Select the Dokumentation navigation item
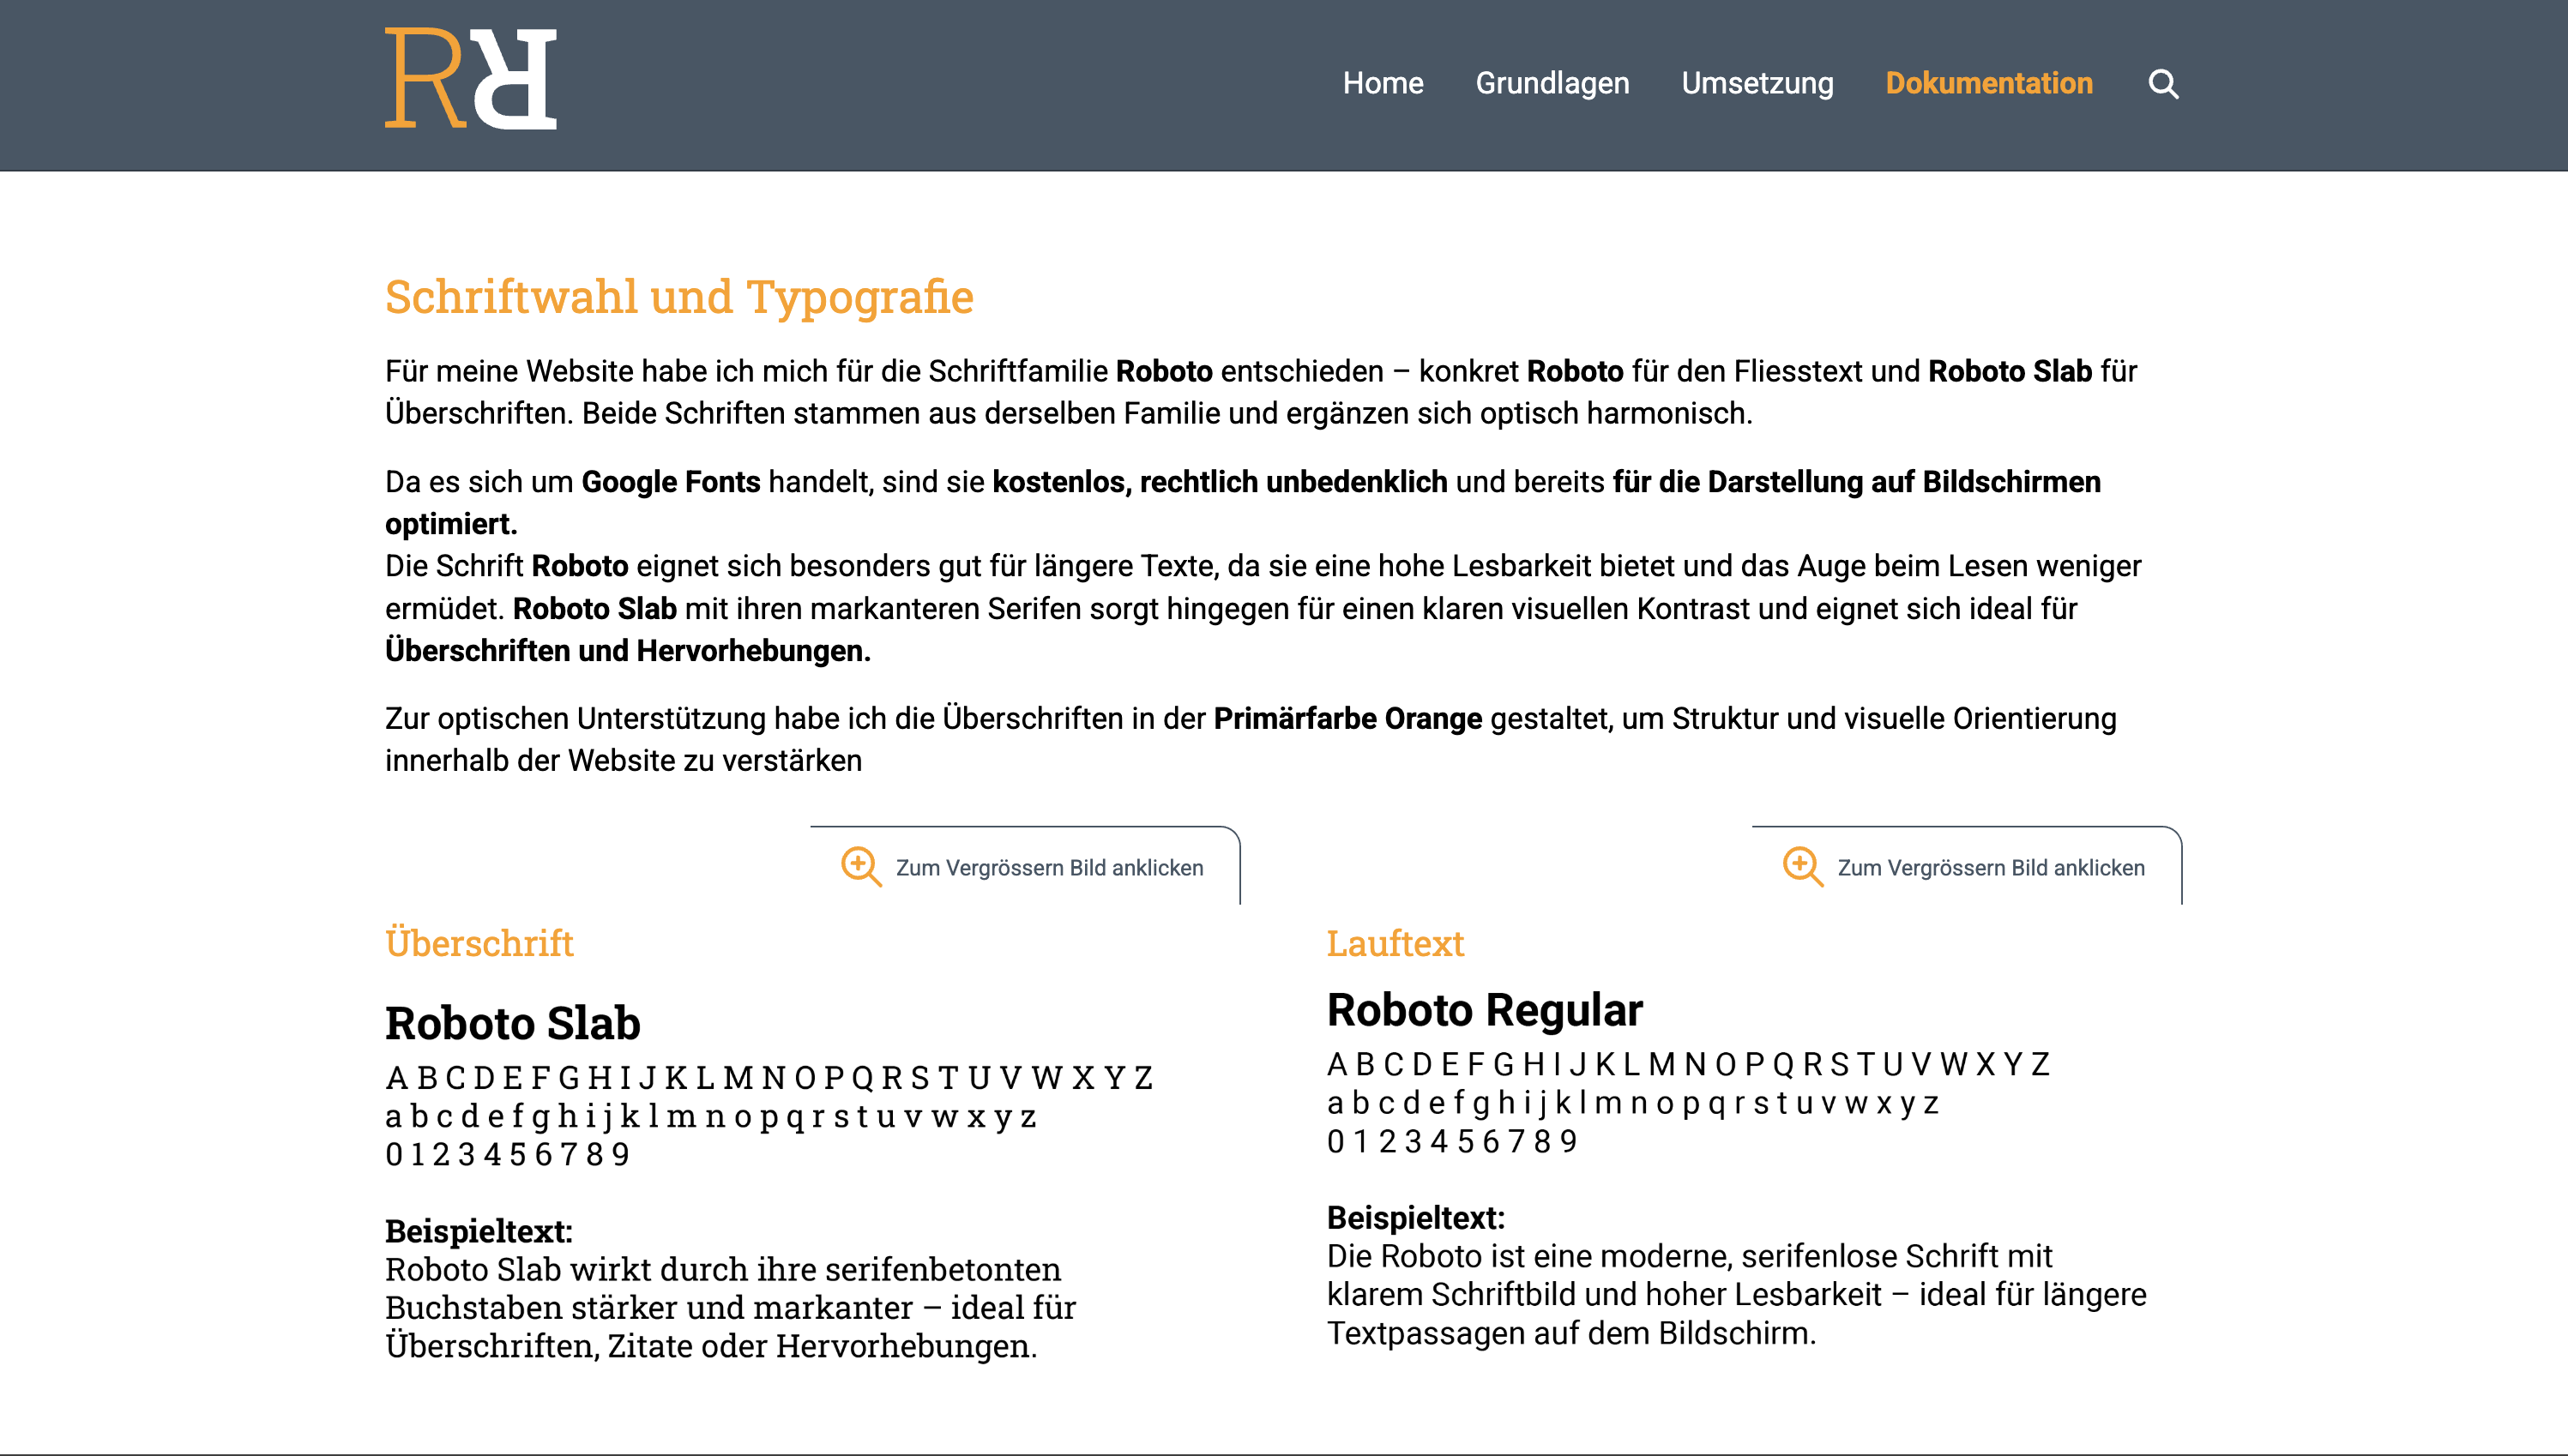Viewport: 2568px width, 1456px height. (x=1988, y=83)
